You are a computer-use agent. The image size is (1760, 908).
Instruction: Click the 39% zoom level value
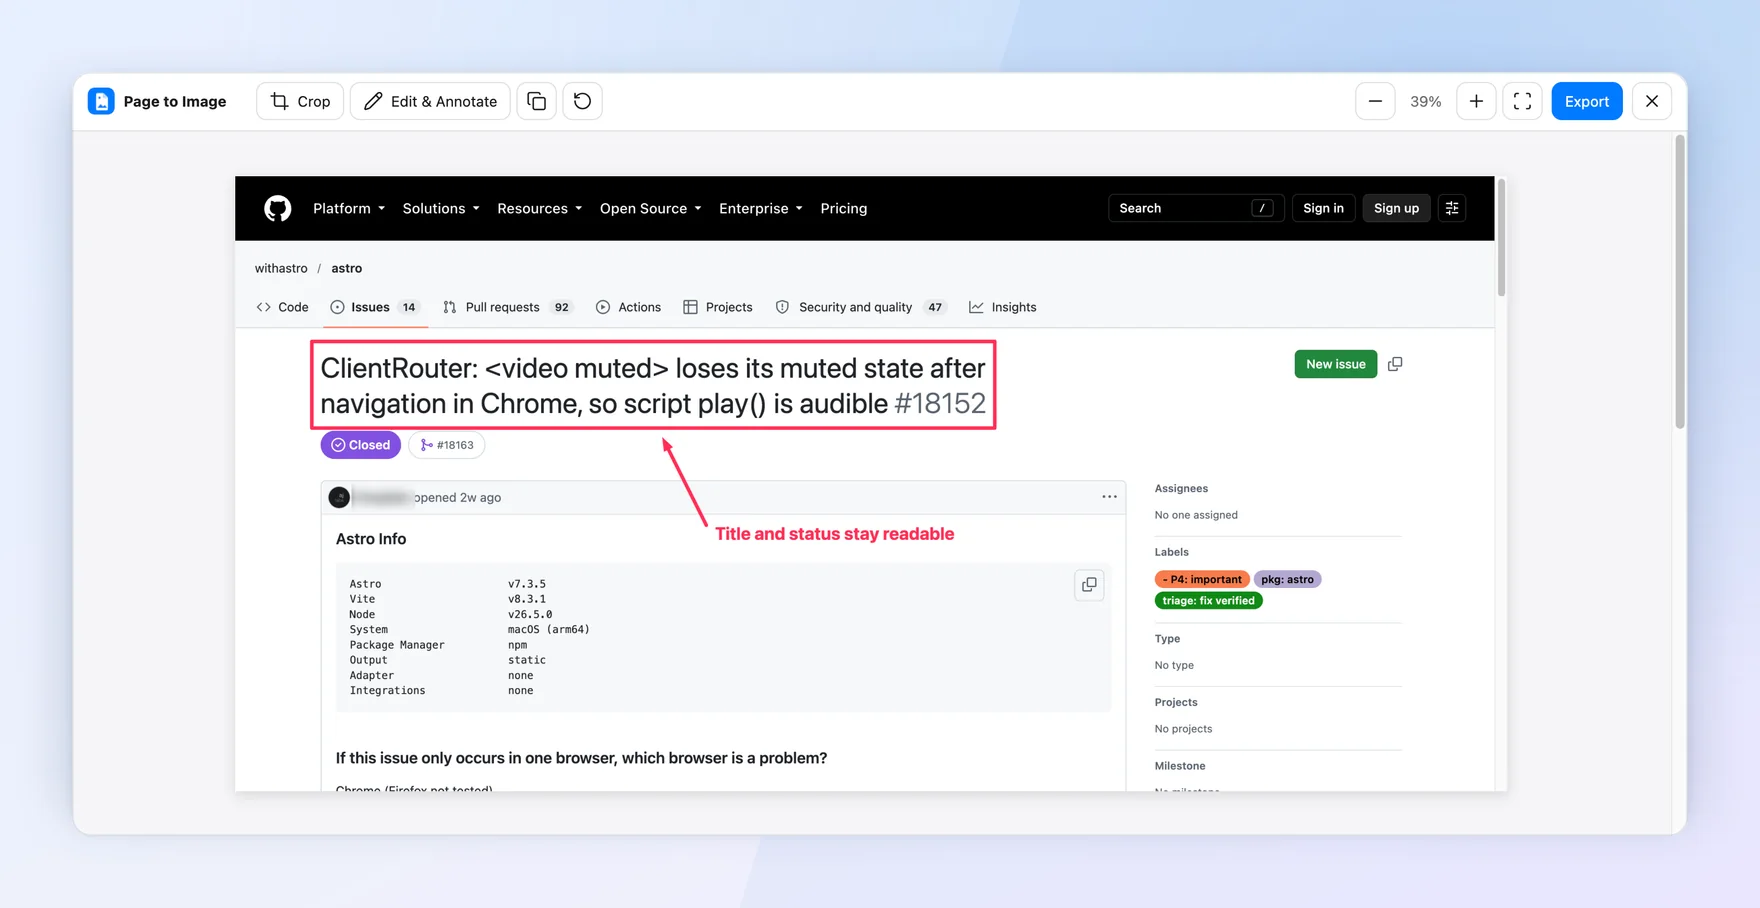(1425, 101)
